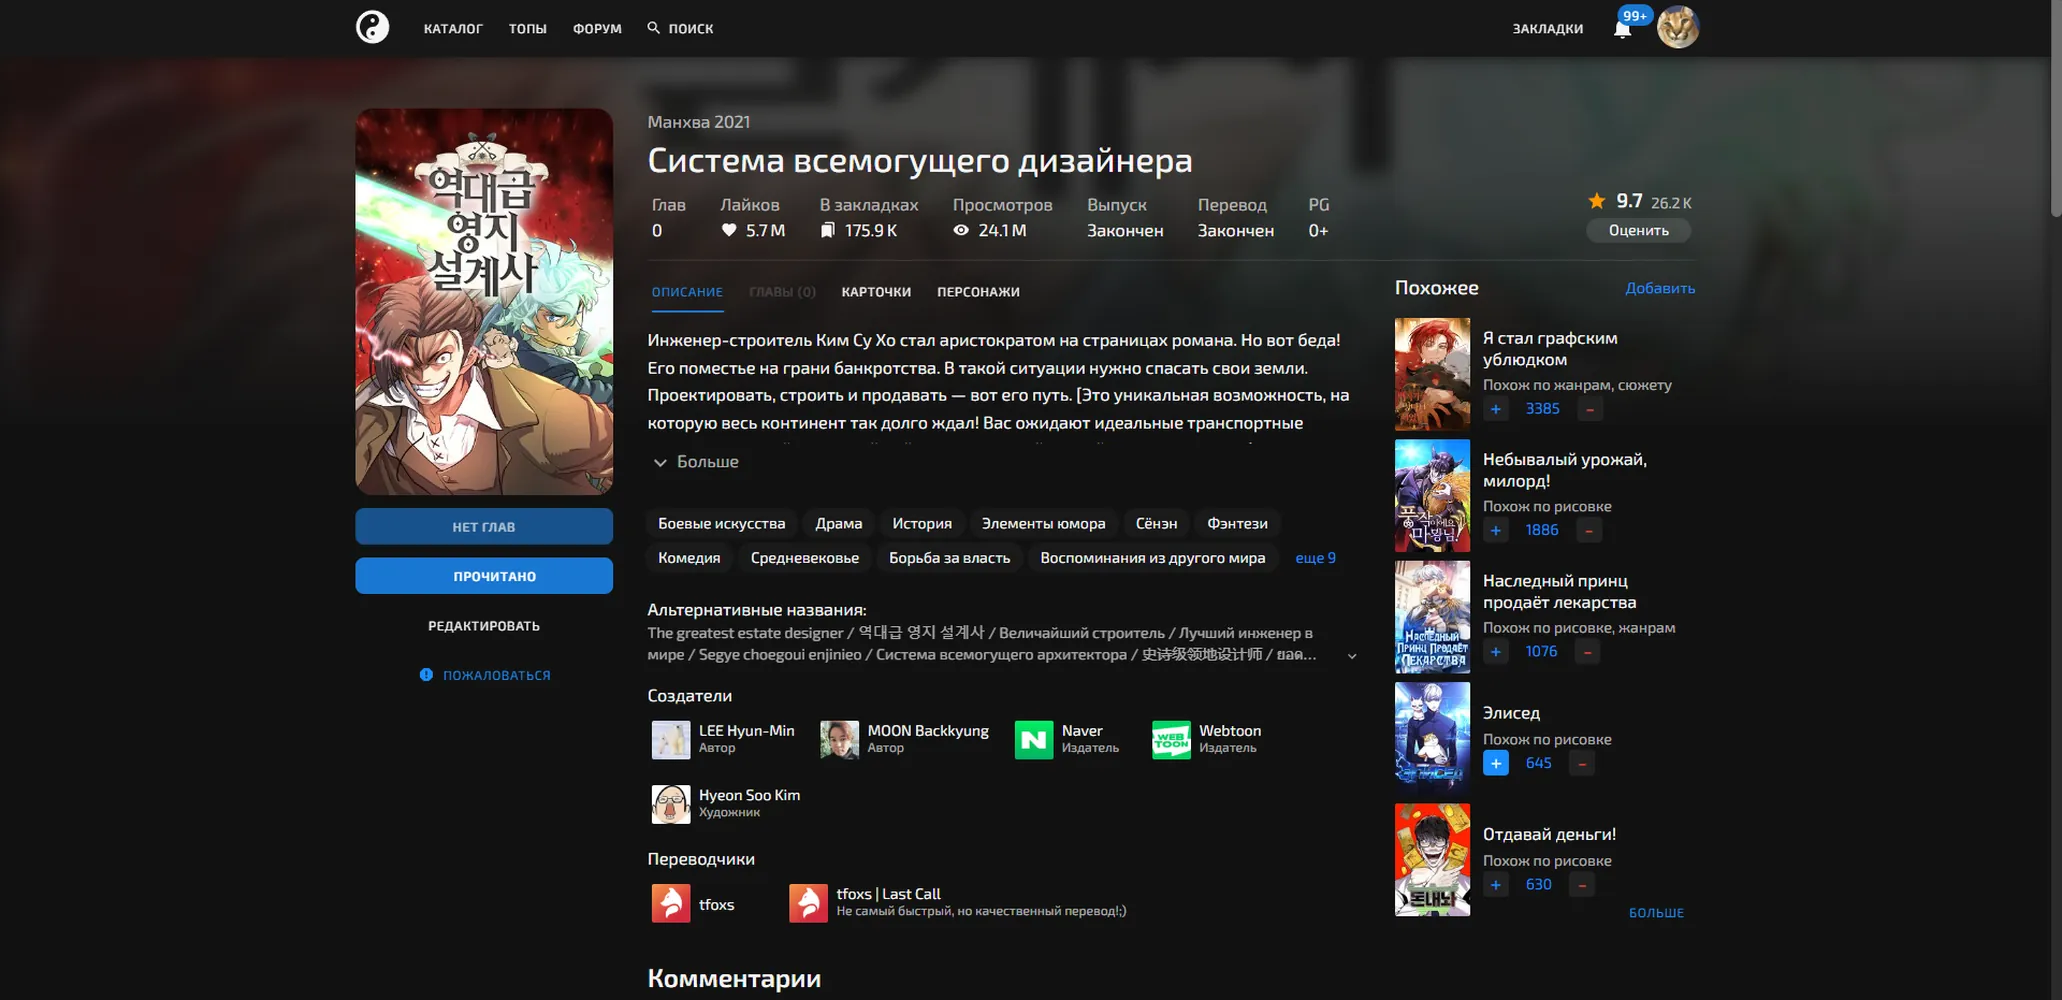Open Небывалый урожай, милорд! cover thumbnail
The width and height of the screenshot is (2062, 1000).
click(x=1432, y=495)
